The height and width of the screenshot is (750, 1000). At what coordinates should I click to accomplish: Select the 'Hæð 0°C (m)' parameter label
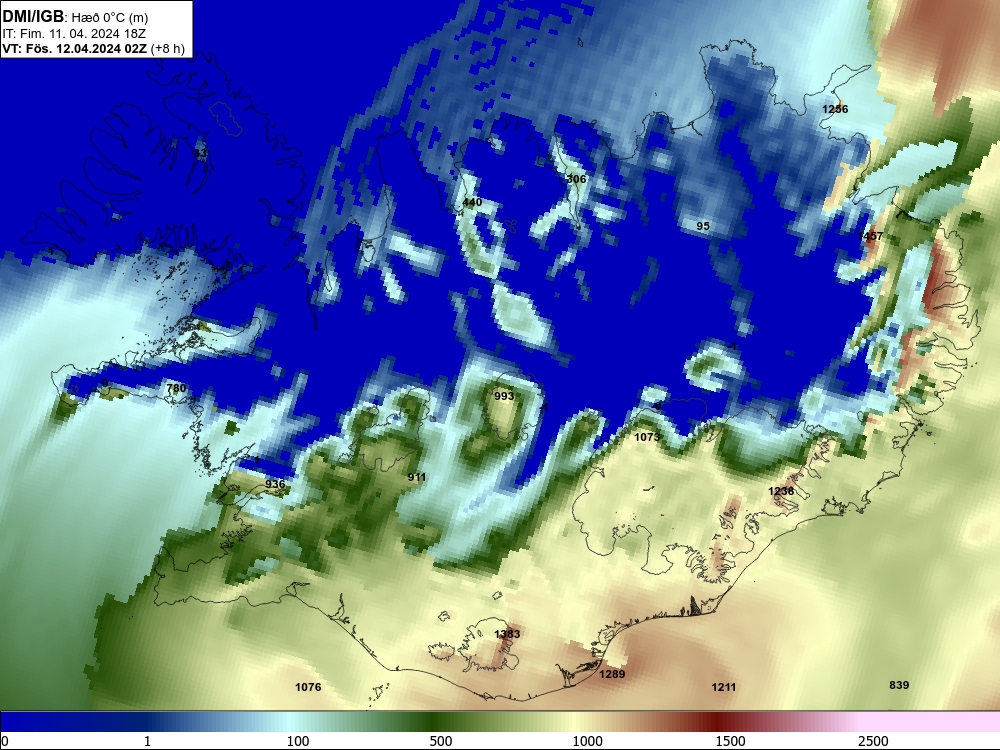pos(109,18)
